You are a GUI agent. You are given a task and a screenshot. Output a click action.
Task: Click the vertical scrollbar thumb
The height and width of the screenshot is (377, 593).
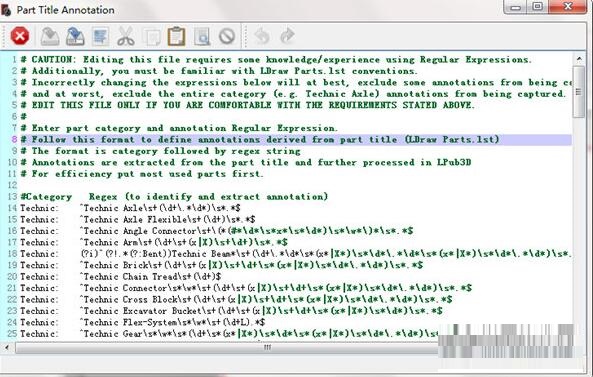[579, 92]
